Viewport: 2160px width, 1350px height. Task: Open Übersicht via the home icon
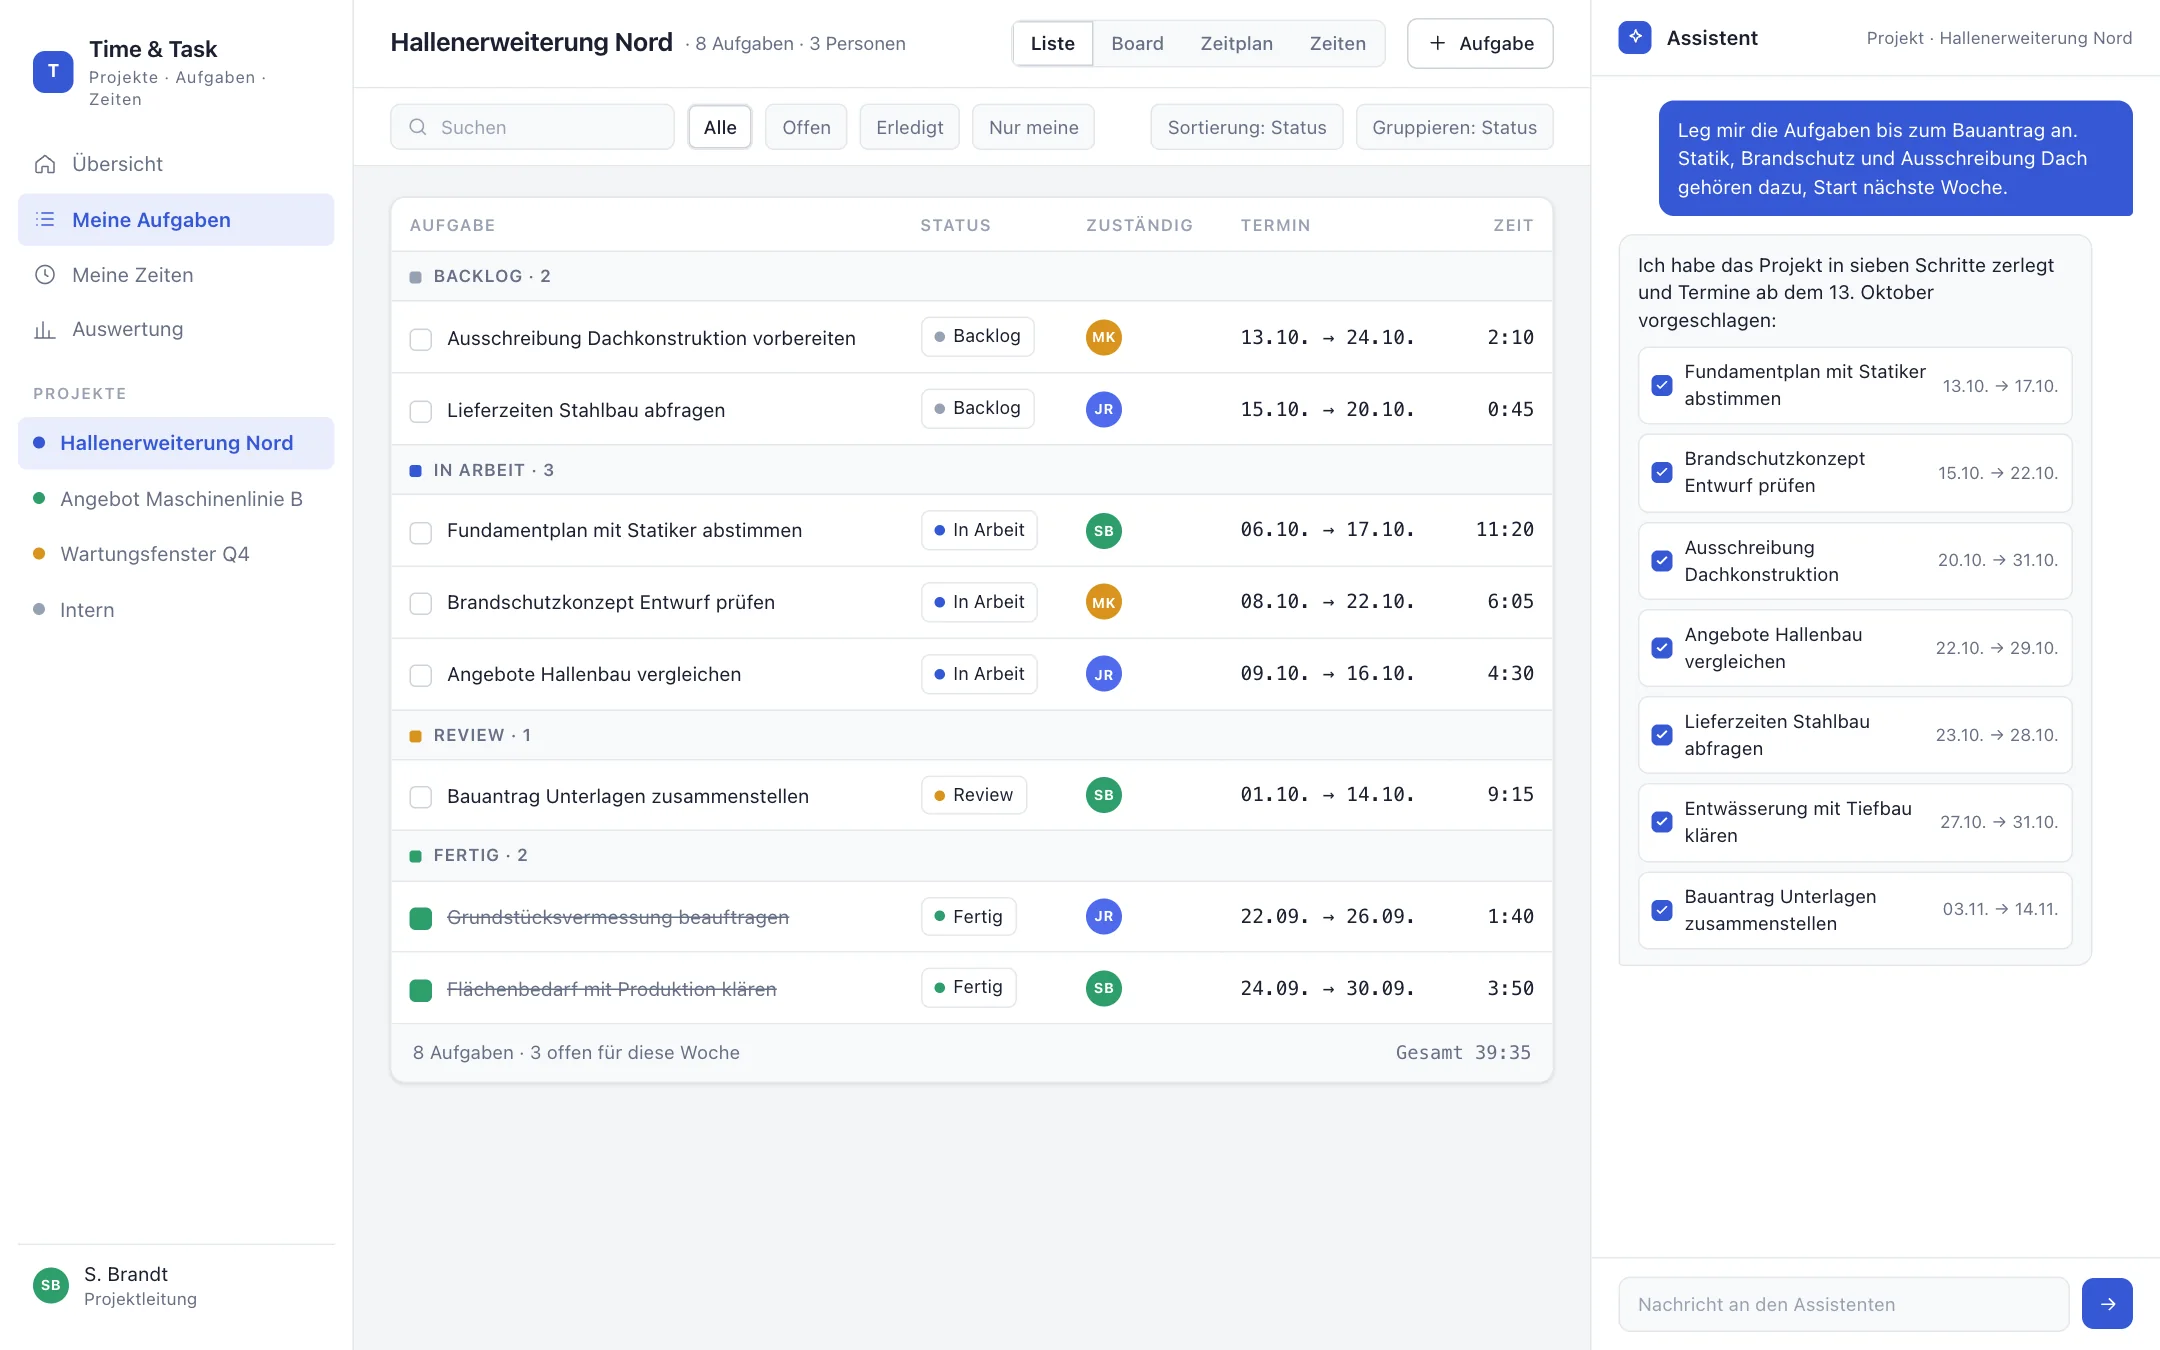click(x=45, y=164)
